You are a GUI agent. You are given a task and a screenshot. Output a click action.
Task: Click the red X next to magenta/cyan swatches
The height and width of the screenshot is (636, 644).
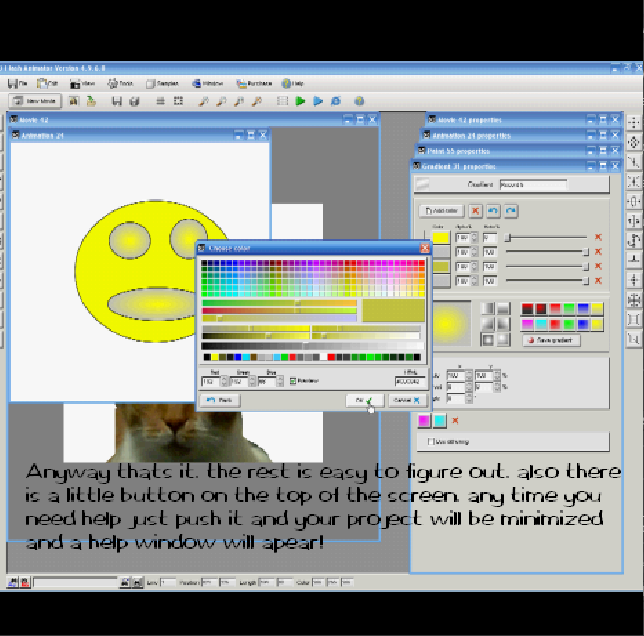point(454,421)
